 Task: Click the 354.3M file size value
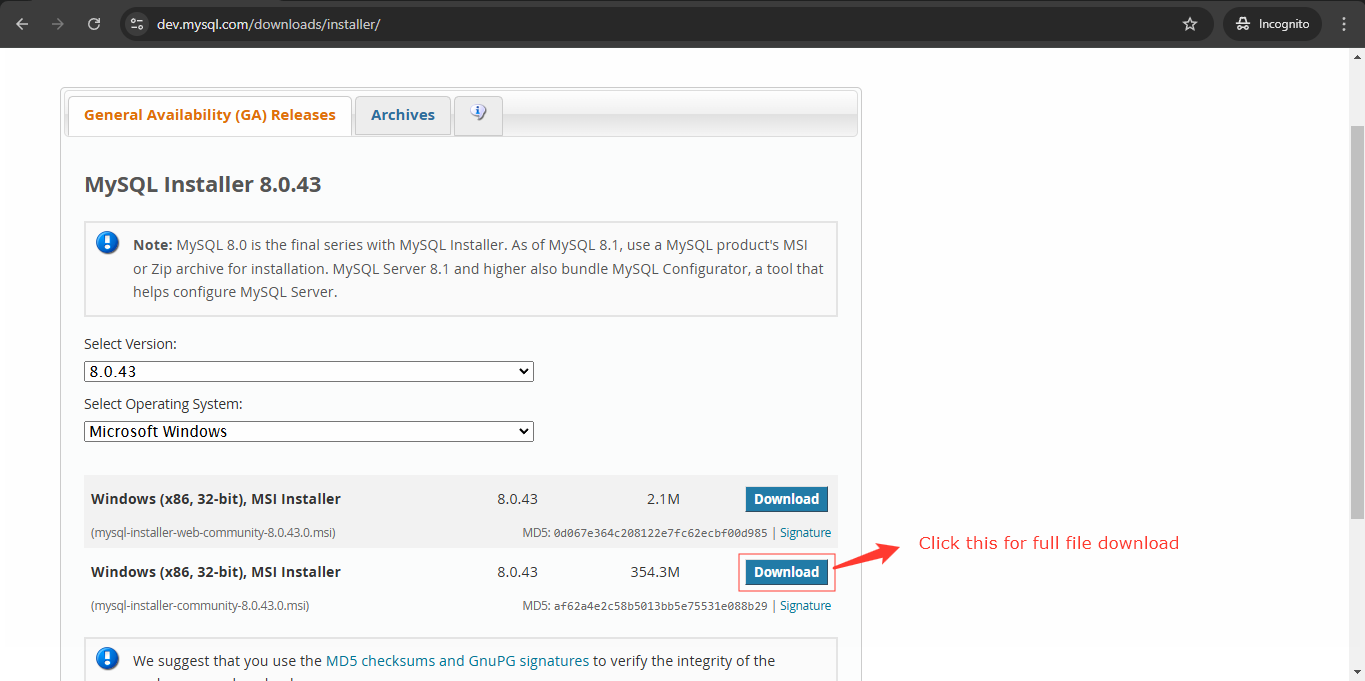(655, 572)
